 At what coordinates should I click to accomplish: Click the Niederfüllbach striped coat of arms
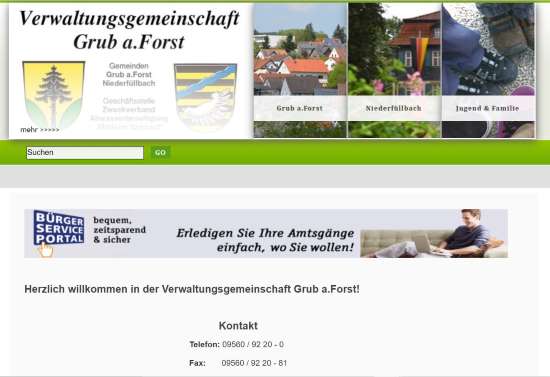[x=206, y=97]
